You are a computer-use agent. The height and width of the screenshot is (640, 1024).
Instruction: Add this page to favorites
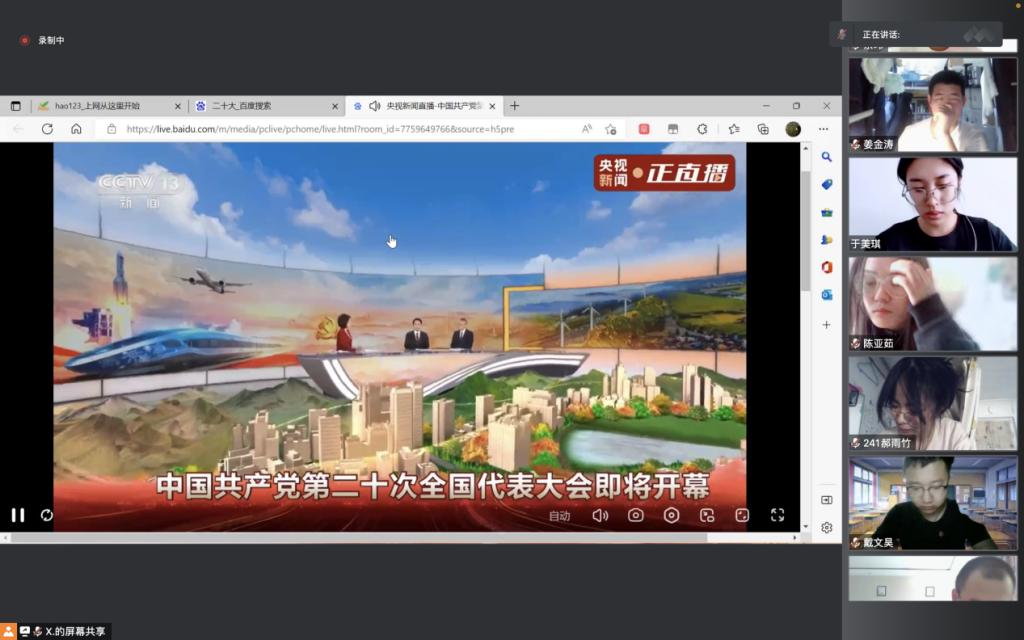point(611,129)
